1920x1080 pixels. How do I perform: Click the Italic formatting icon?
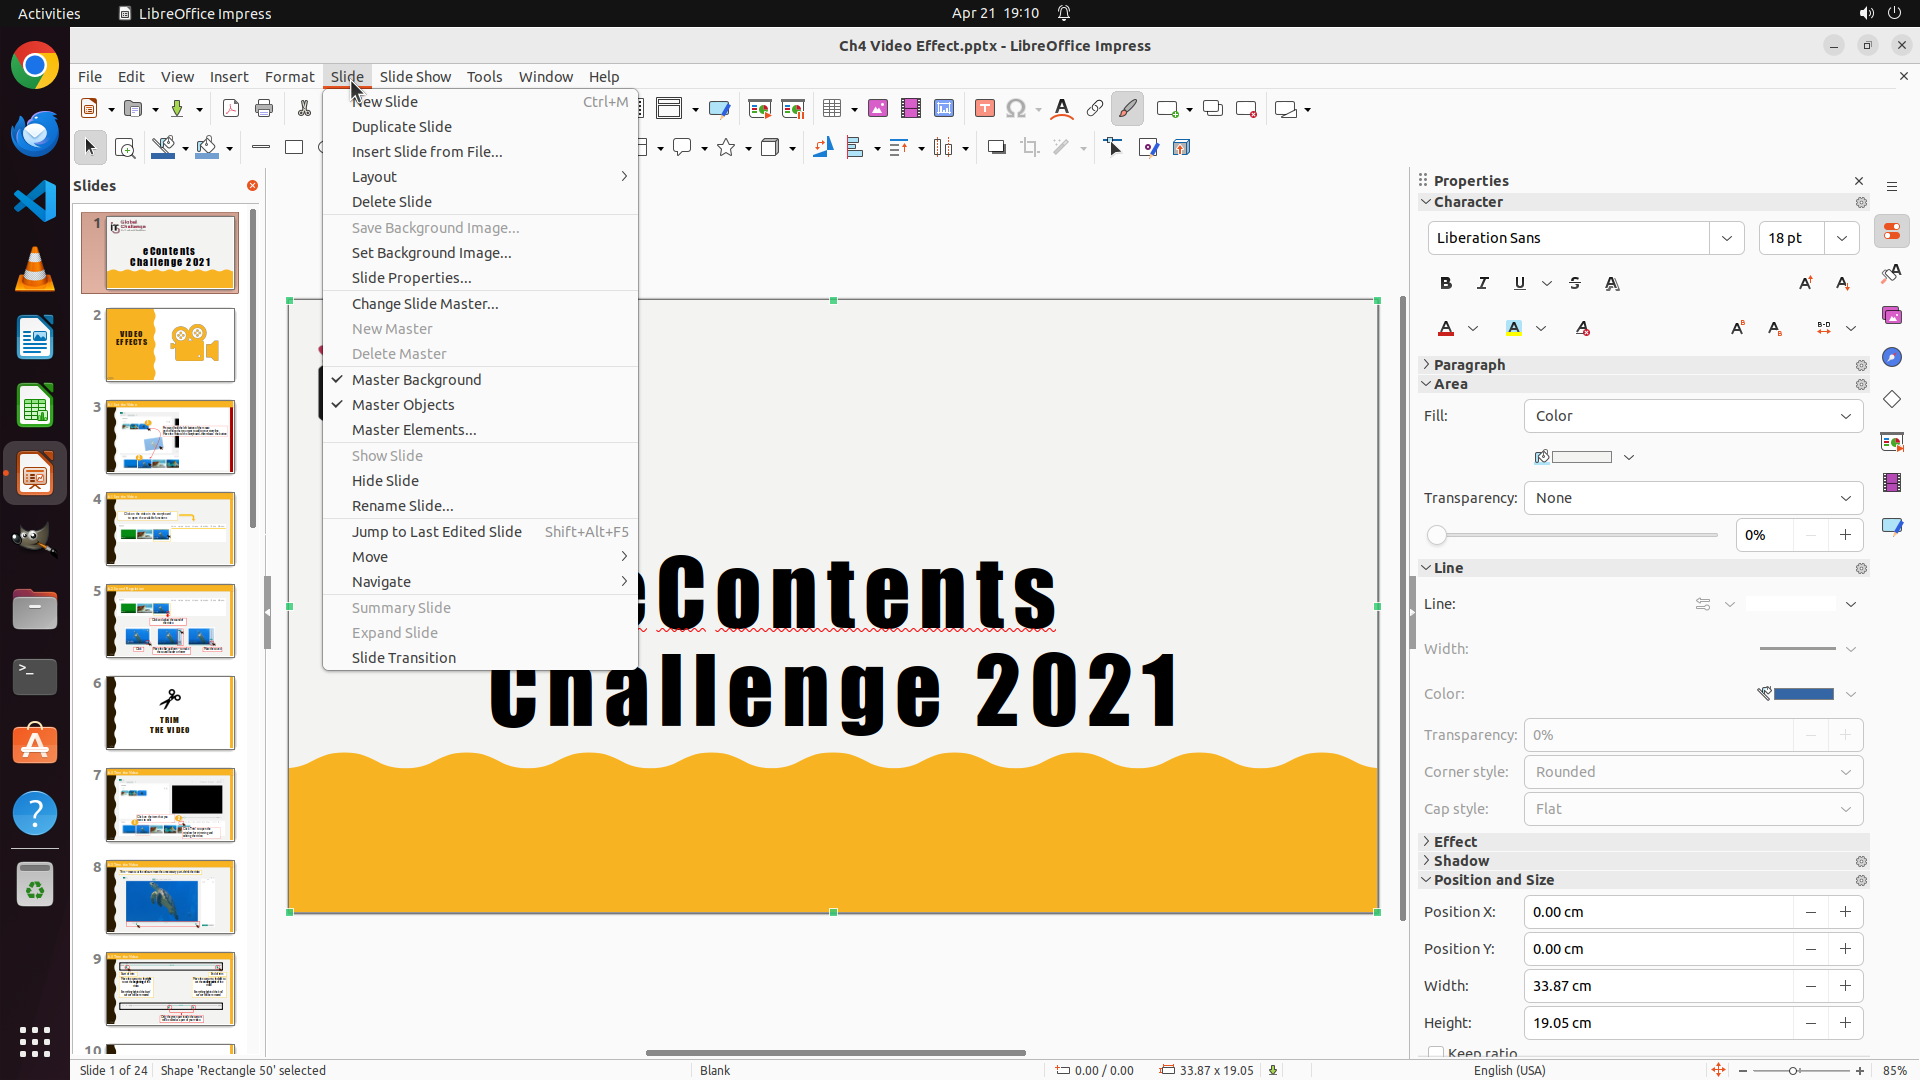tap(1483, 284)
